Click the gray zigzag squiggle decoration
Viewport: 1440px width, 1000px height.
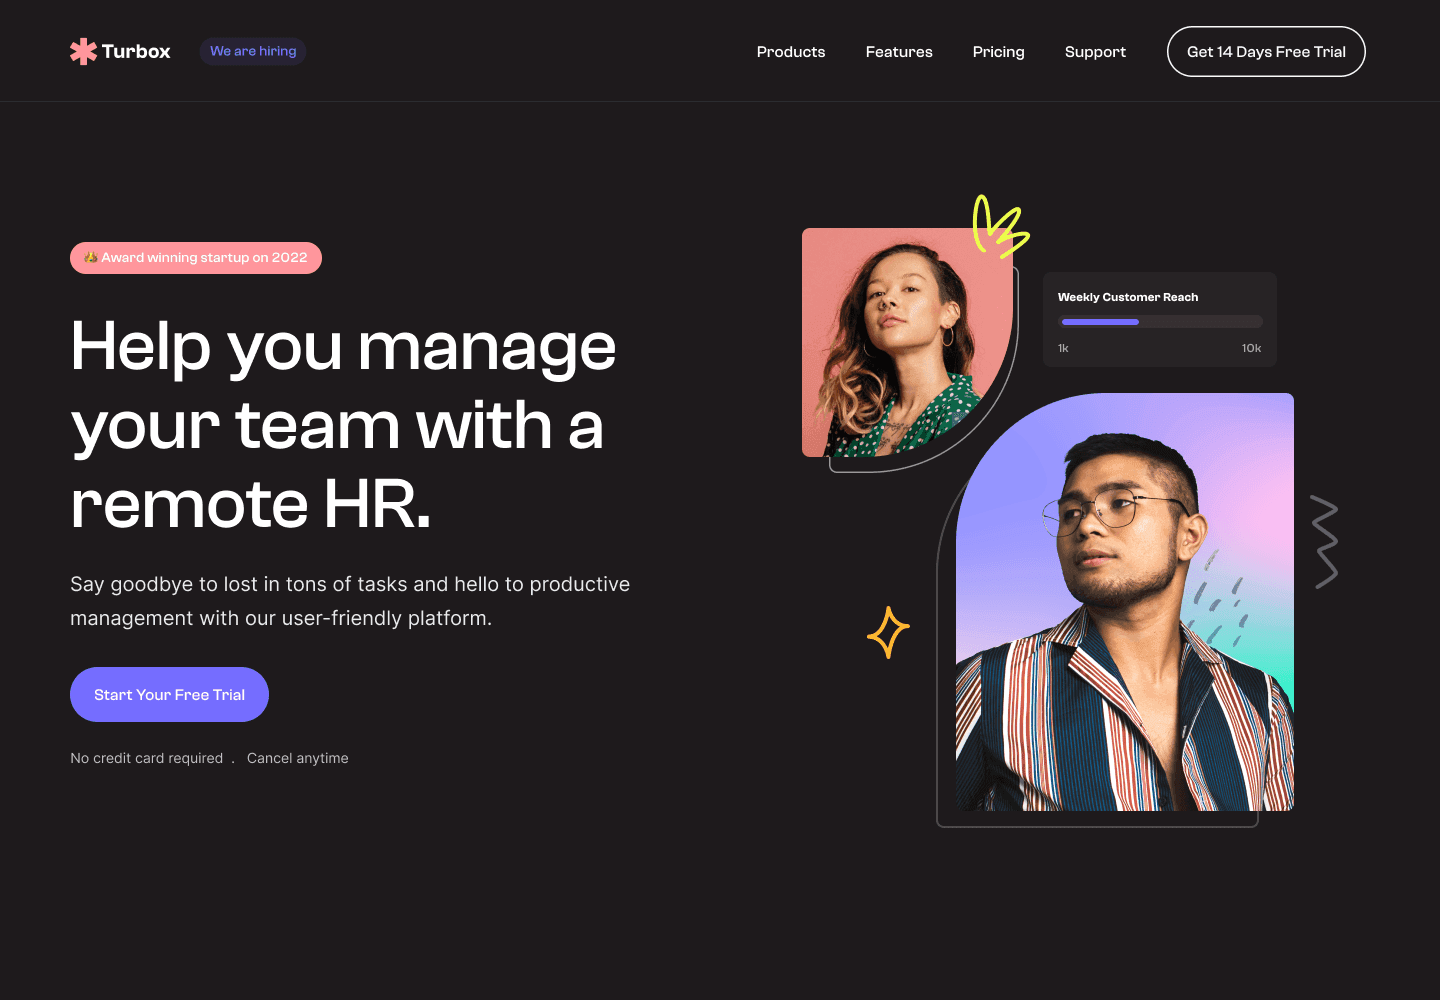coord(1324,541)
